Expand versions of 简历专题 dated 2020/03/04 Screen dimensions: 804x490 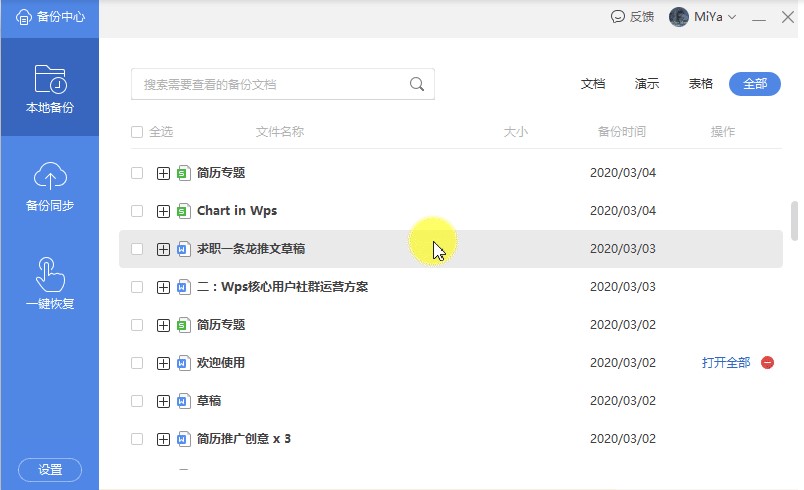[x=163, y=174]
